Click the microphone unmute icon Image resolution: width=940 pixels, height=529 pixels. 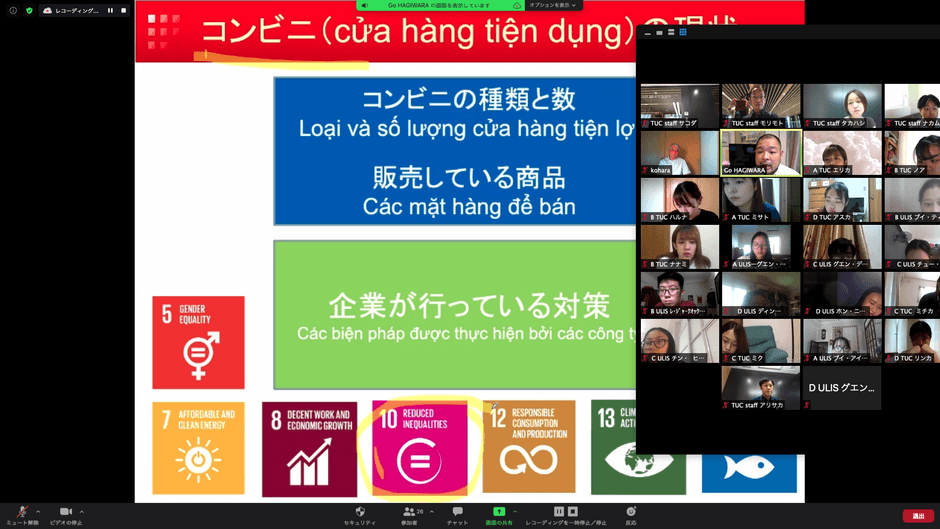(x=22, y=512)
